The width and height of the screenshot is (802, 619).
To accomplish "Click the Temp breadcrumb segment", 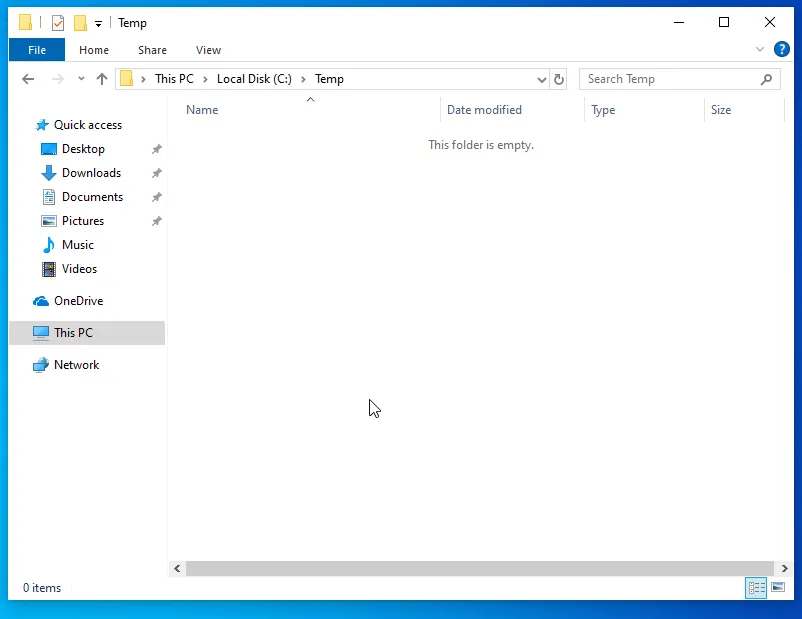I will 329,79.
